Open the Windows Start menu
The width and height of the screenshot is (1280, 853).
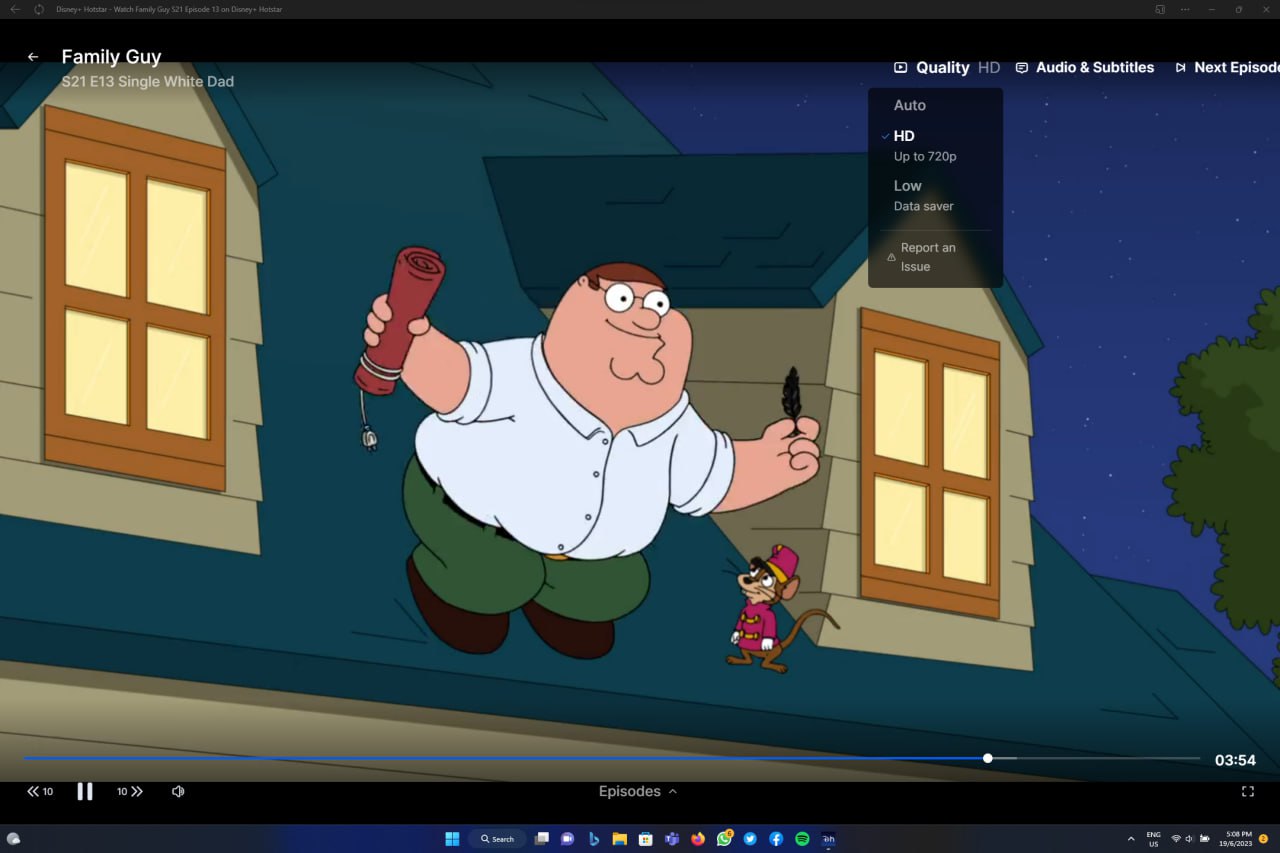pos(452,839)
